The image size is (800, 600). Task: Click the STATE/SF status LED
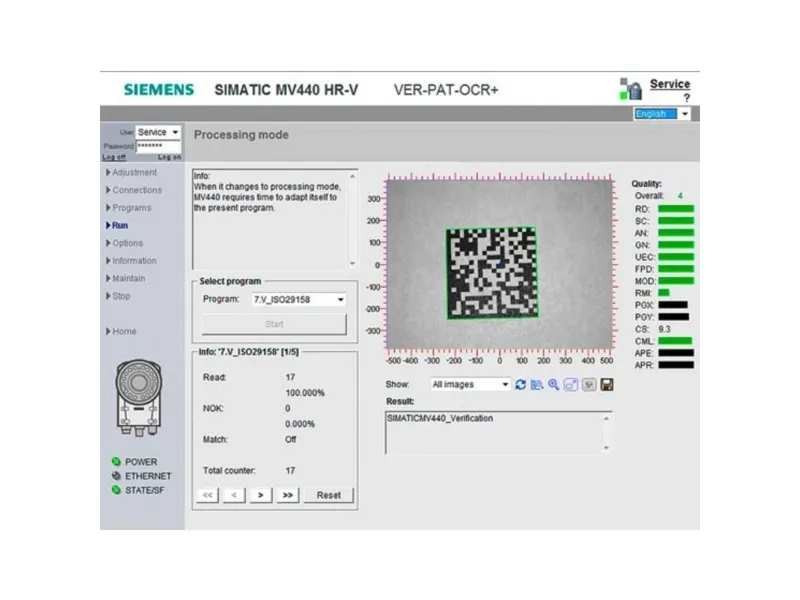116,490
